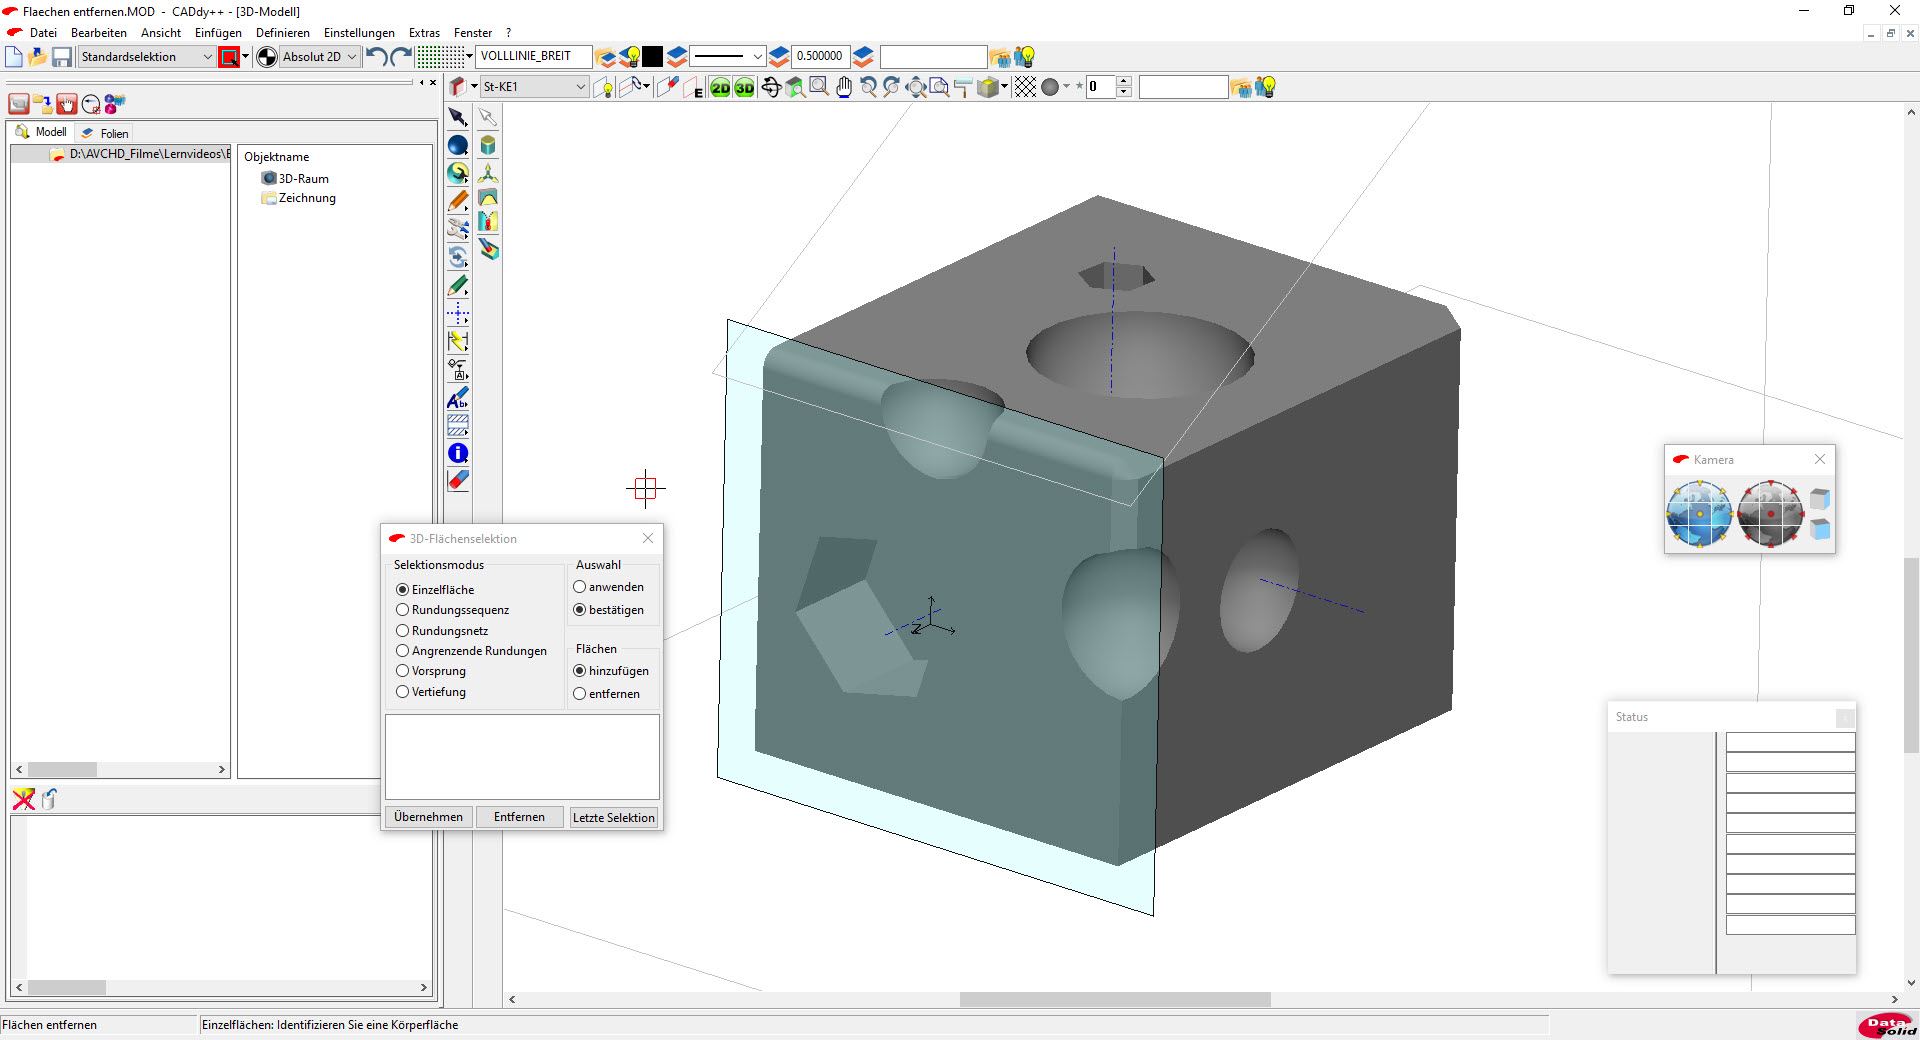Screen dimensions: 1920x1040
Task: Open the Einfügen menu
Action: pos(218,33)
